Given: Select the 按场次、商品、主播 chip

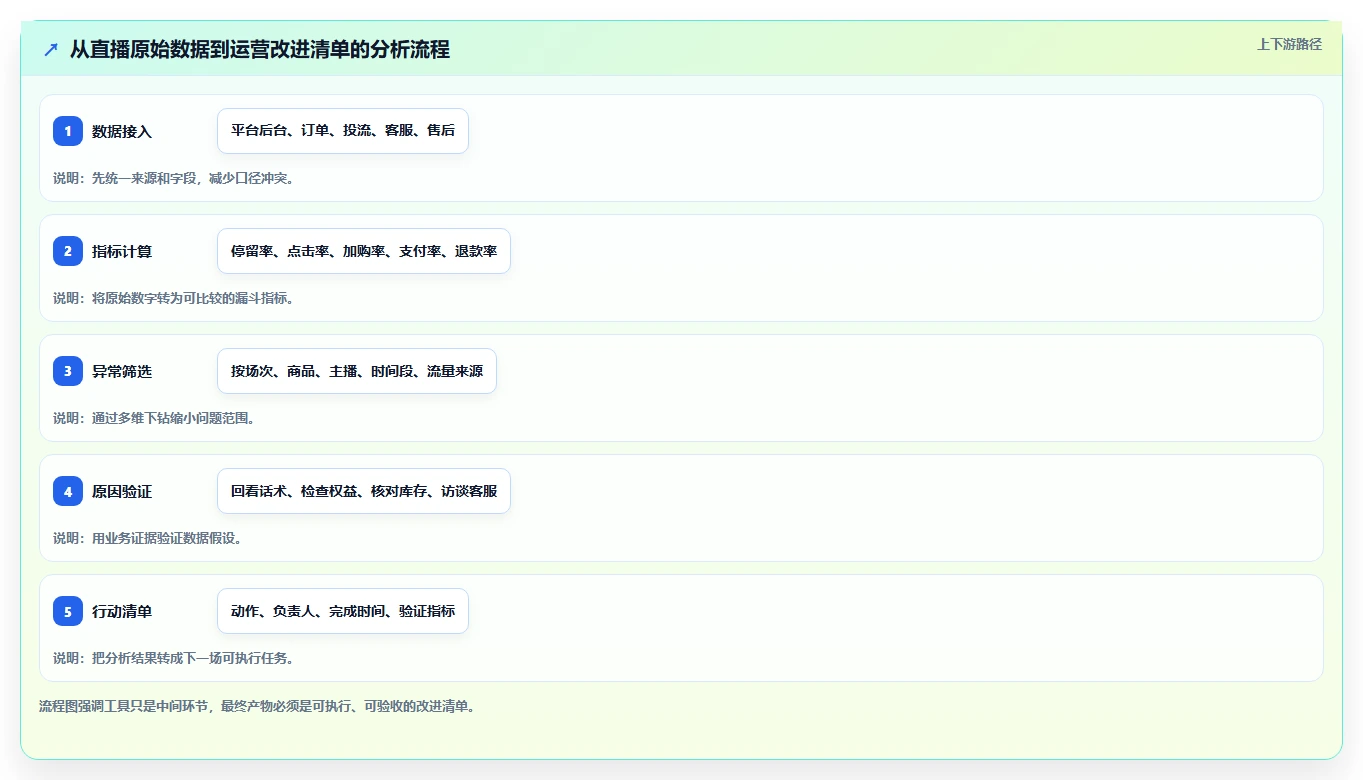Looking at the screenshot, I should click(357, 371).
